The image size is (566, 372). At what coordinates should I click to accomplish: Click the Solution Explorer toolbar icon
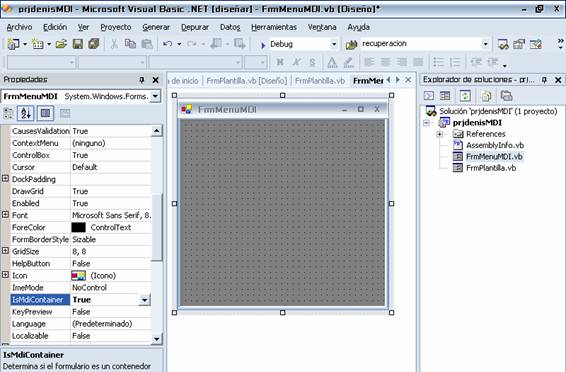(x=503, y=44)
